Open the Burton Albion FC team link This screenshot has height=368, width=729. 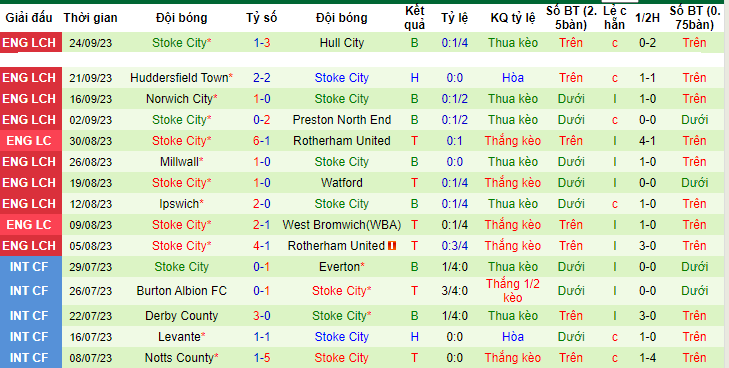(x=182, y=291)
